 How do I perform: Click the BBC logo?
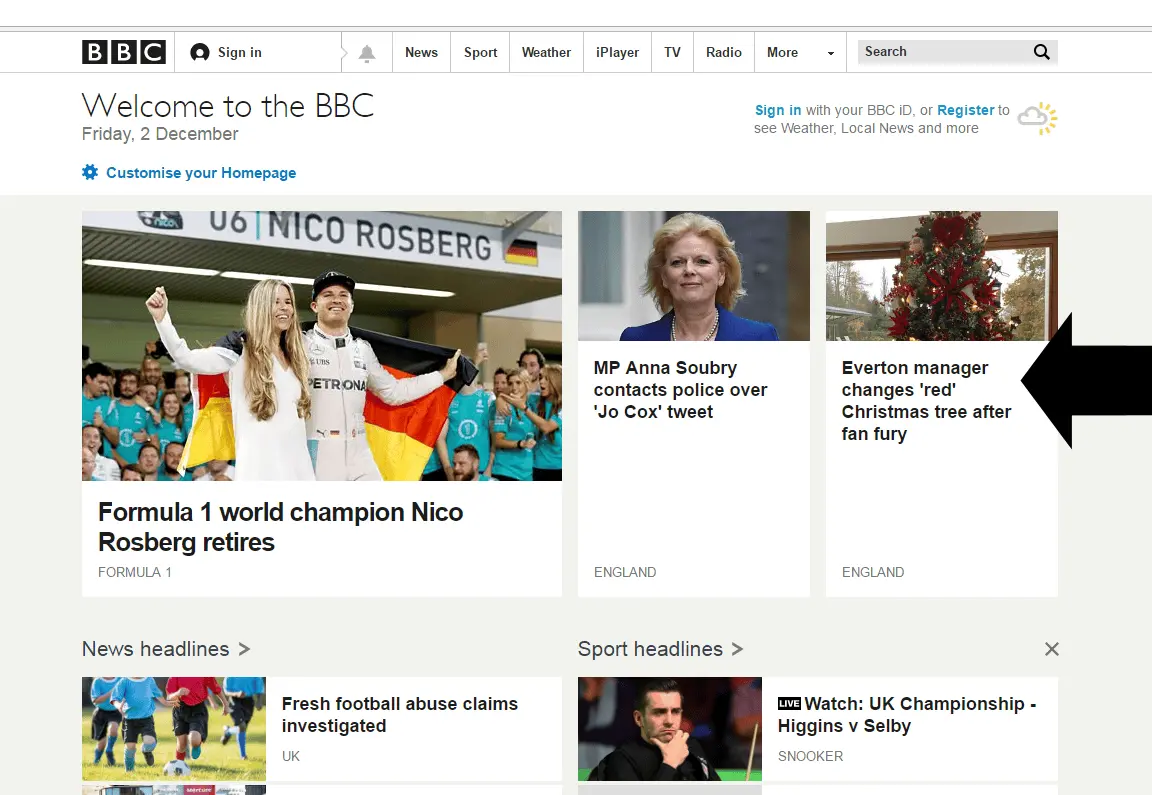coord(124,52)
